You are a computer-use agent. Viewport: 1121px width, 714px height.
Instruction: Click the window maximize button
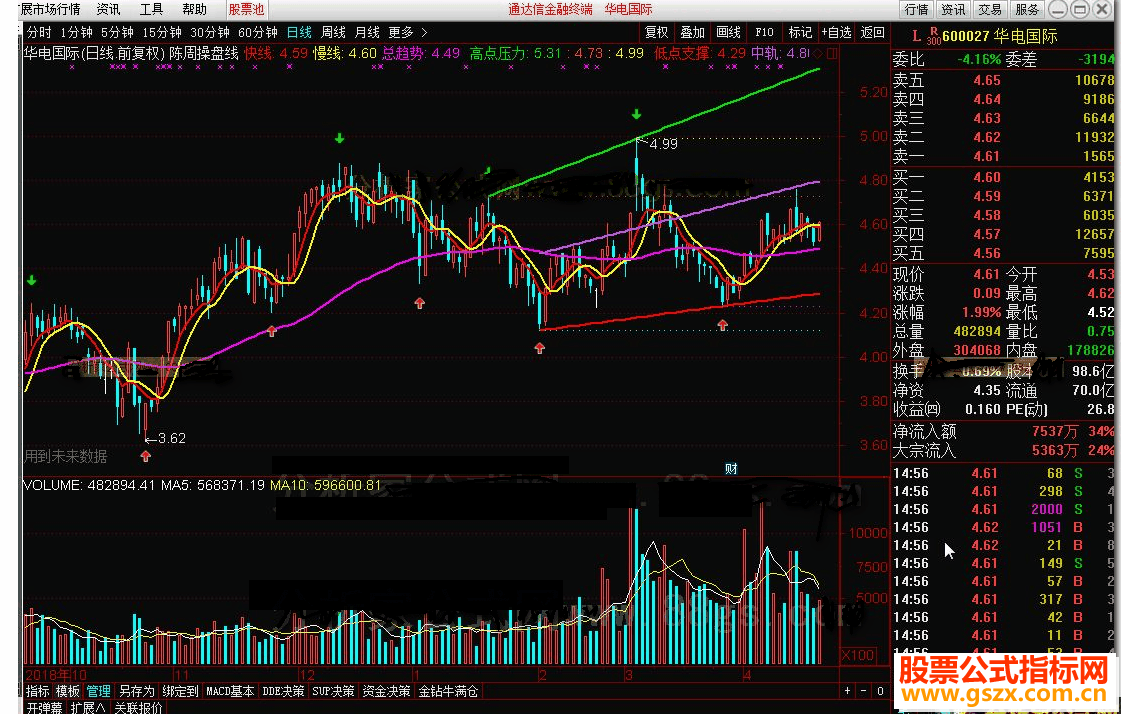[1080, 9]
